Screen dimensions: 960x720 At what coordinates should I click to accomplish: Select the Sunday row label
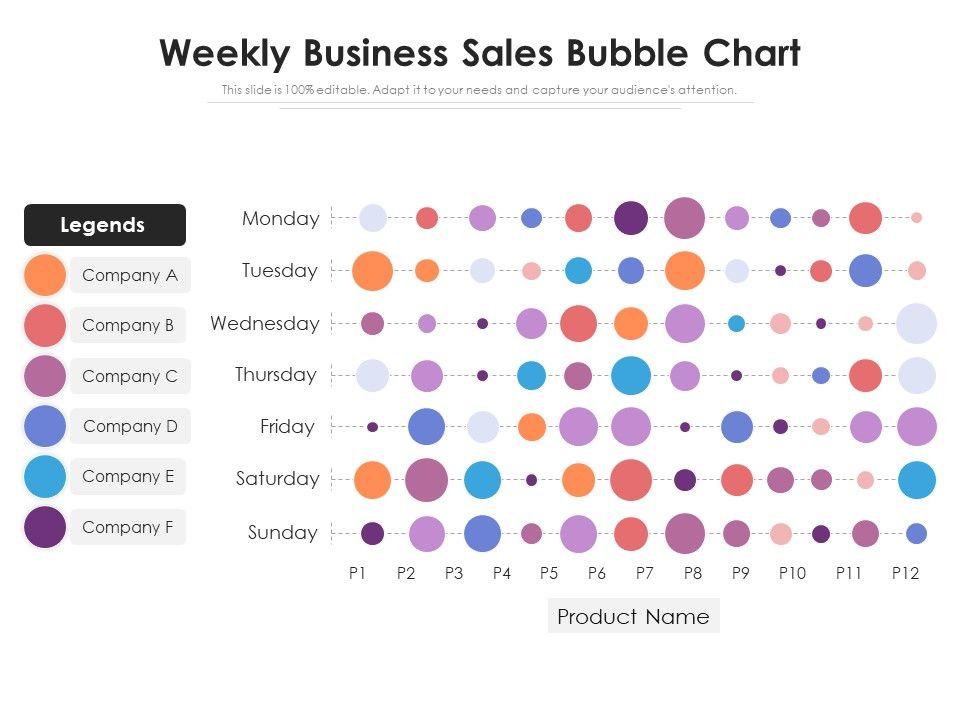click(x=283, y=532)
